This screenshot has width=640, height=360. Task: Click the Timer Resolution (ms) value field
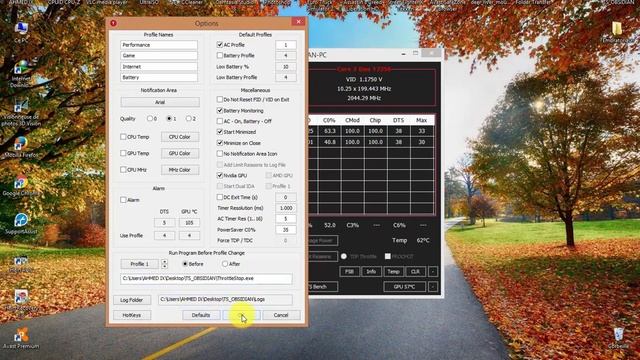tap(286, 208)
